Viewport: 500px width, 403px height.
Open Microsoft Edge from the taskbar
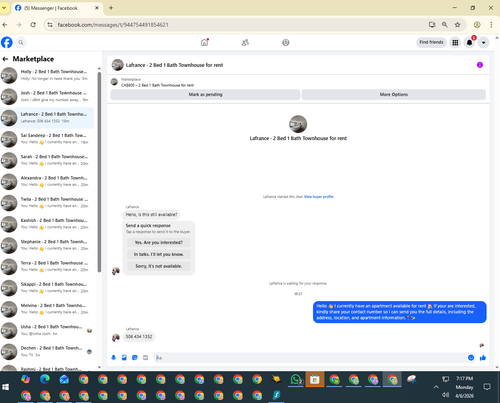coord(45,379)
